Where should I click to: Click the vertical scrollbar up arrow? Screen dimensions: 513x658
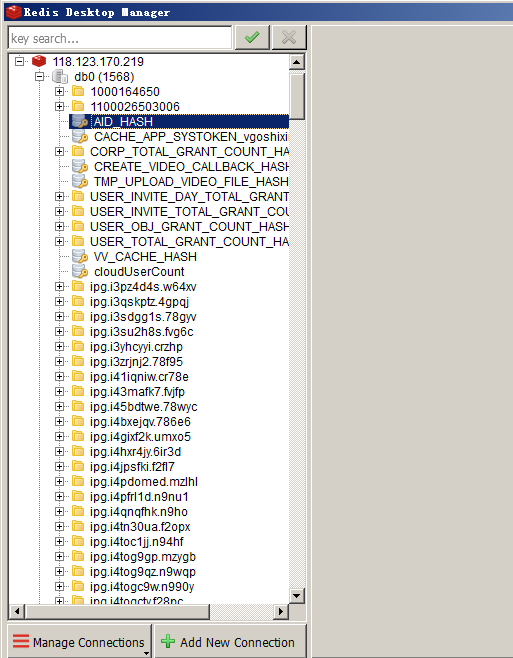pos(296,63)
